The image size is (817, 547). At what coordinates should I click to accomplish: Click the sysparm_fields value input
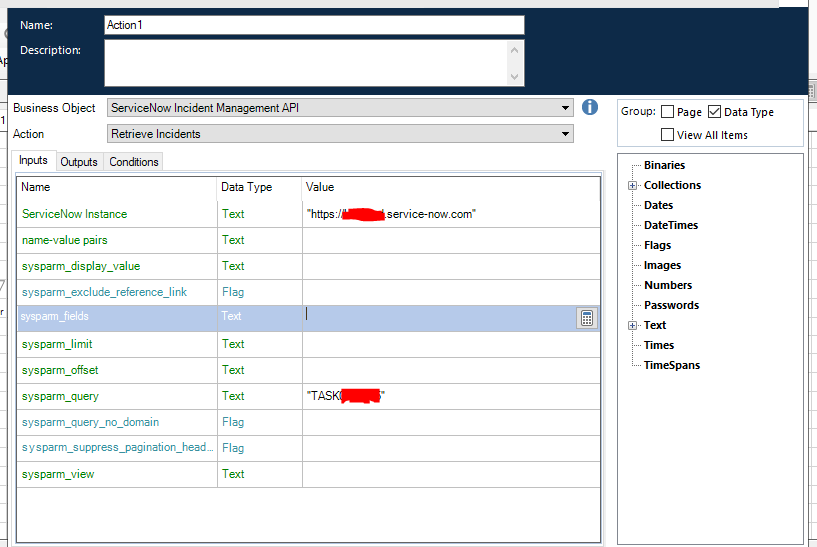439,317
